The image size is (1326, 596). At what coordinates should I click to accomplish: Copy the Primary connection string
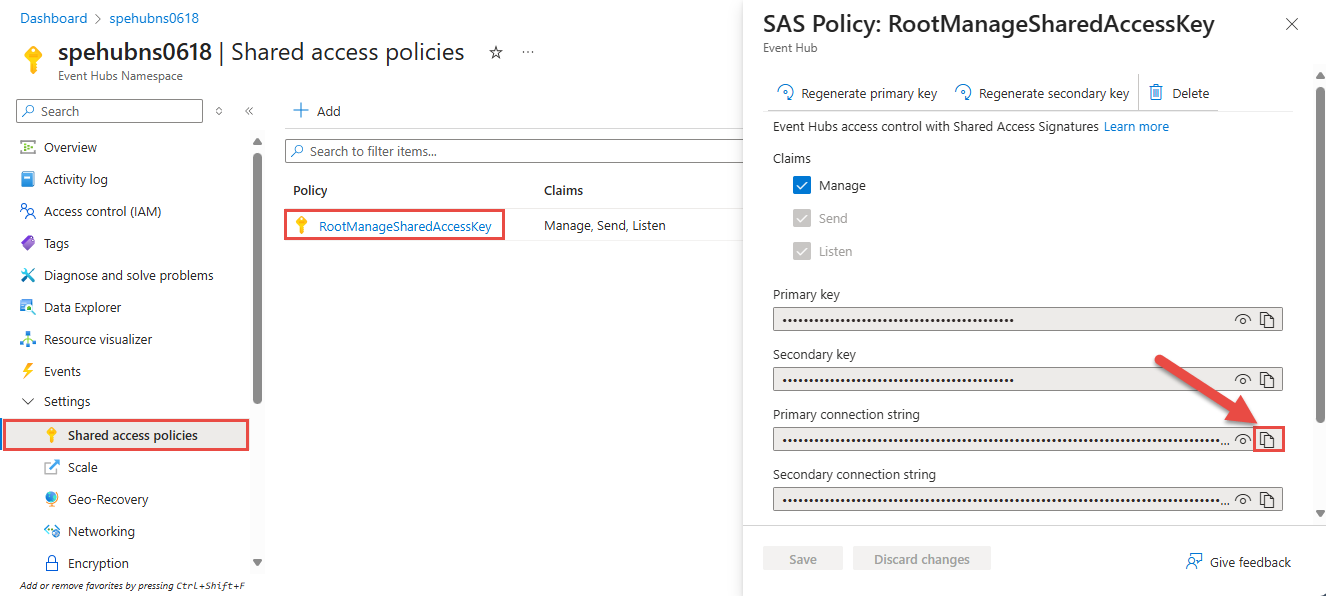(1267, 440)
